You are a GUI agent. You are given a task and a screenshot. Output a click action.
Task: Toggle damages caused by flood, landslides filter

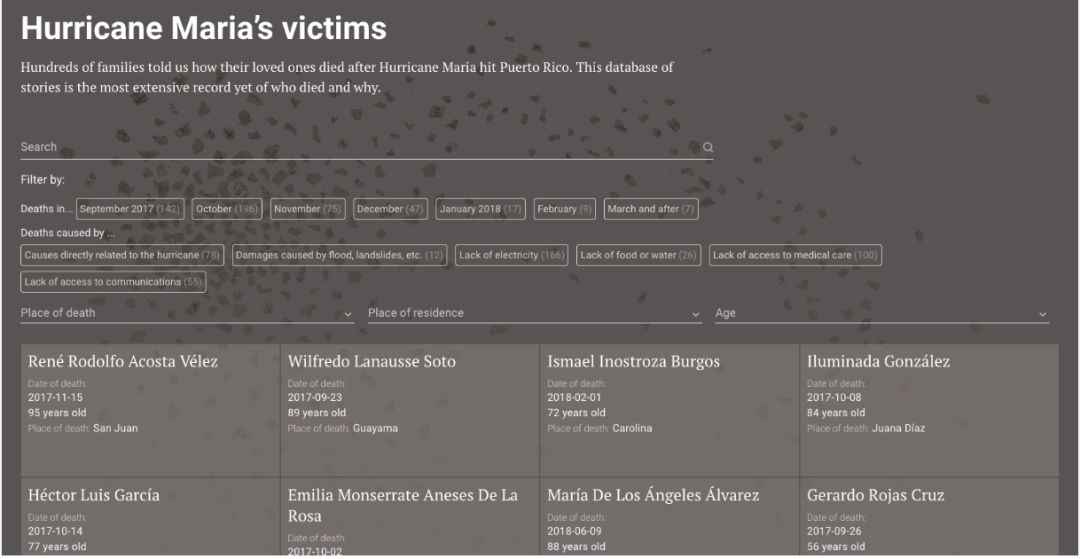point(339,255)
